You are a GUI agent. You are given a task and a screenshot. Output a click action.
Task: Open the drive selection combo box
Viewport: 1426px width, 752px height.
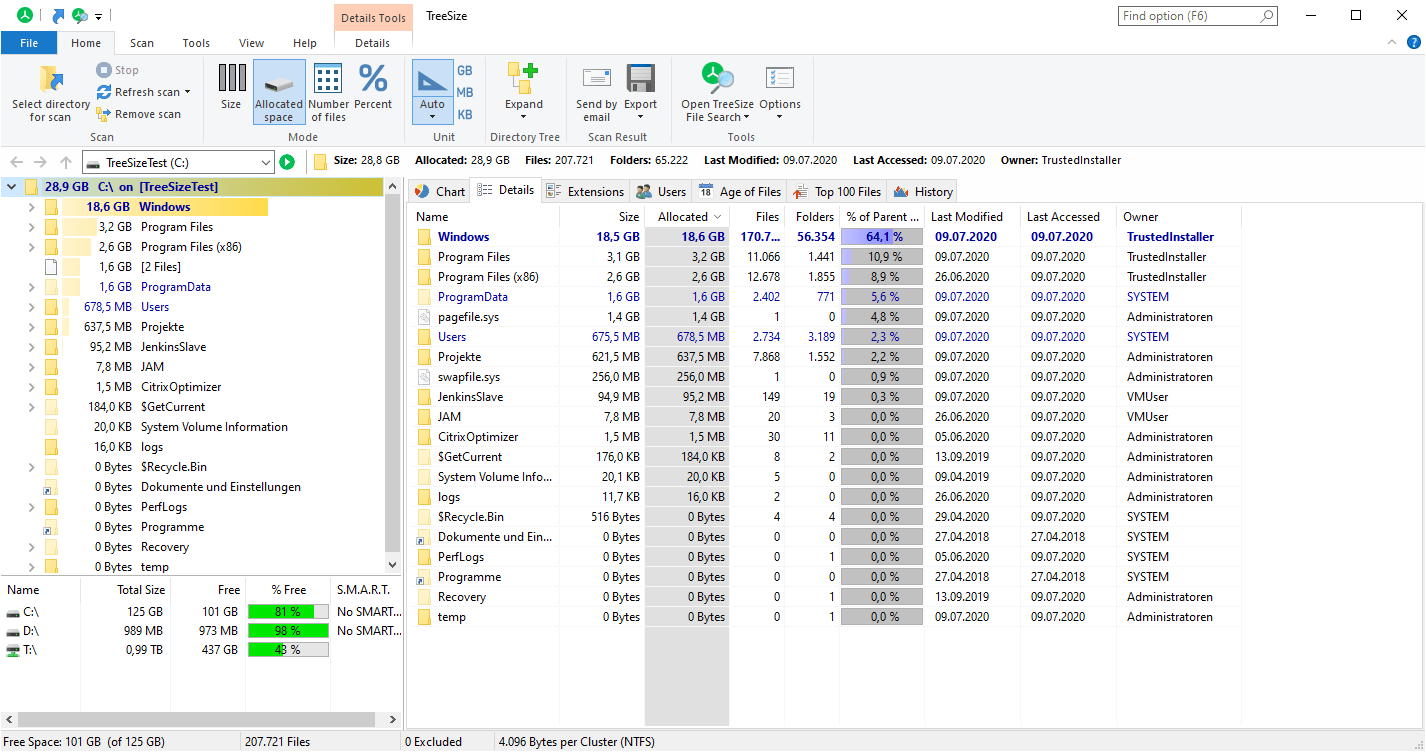click(x=177, y=162)
